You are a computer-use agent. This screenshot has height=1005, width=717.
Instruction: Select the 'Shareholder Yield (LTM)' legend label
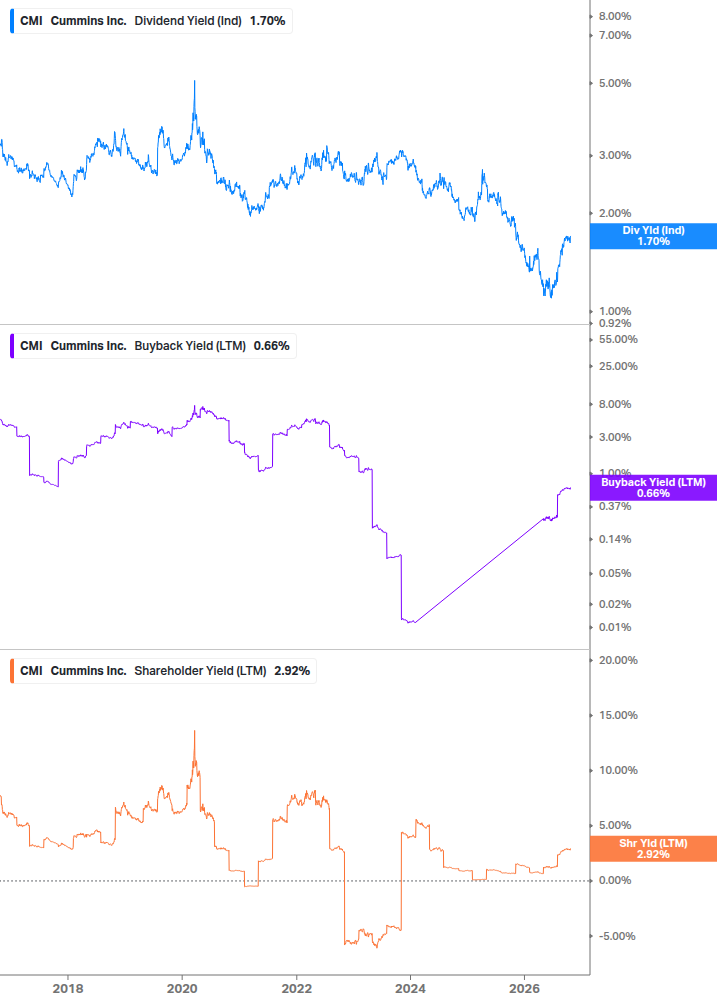tap(200, 671)
